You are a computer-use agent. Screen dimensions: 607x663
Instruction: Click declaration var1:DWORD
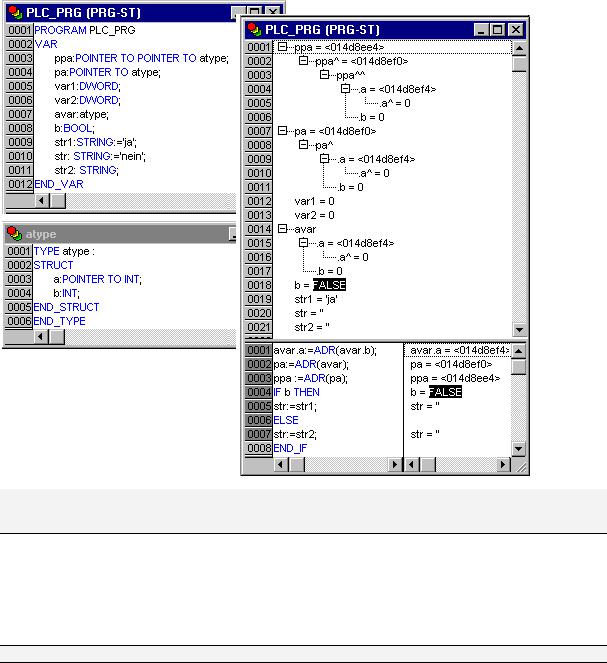(87, 86)
